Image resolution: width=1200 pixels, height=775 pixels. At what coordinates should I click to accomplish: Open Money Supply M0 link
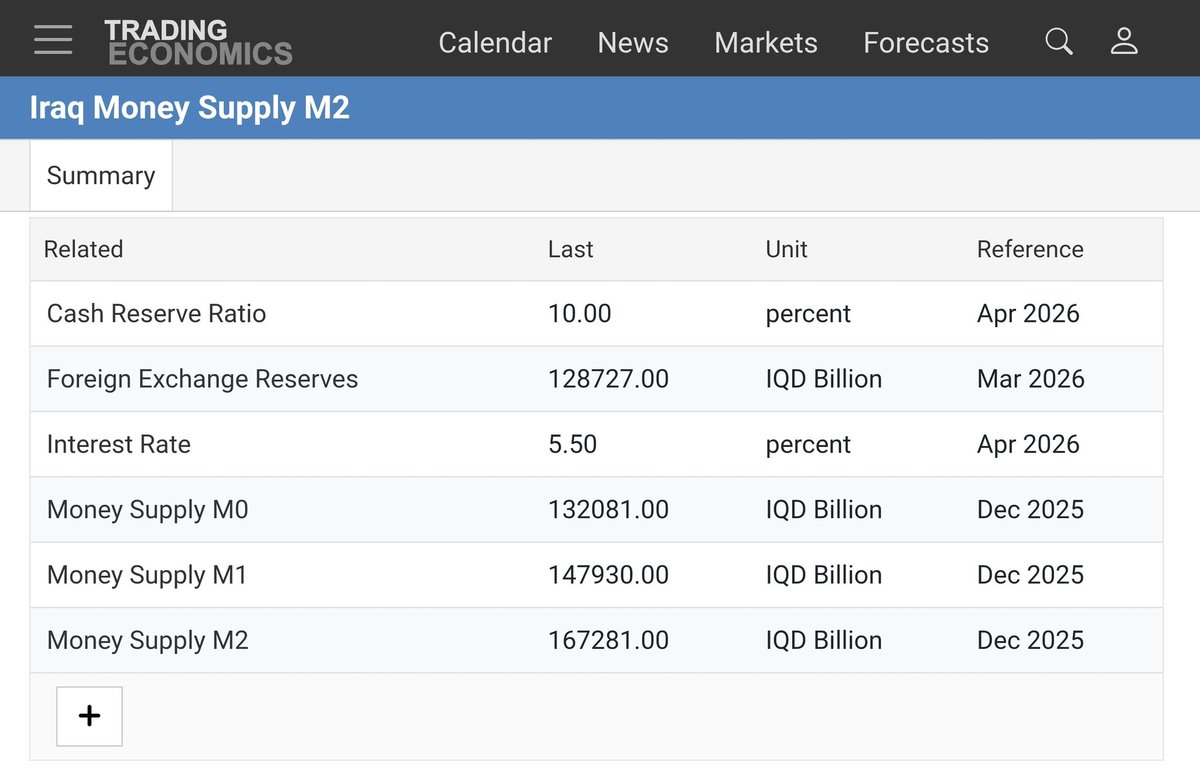tap(147, 509)
